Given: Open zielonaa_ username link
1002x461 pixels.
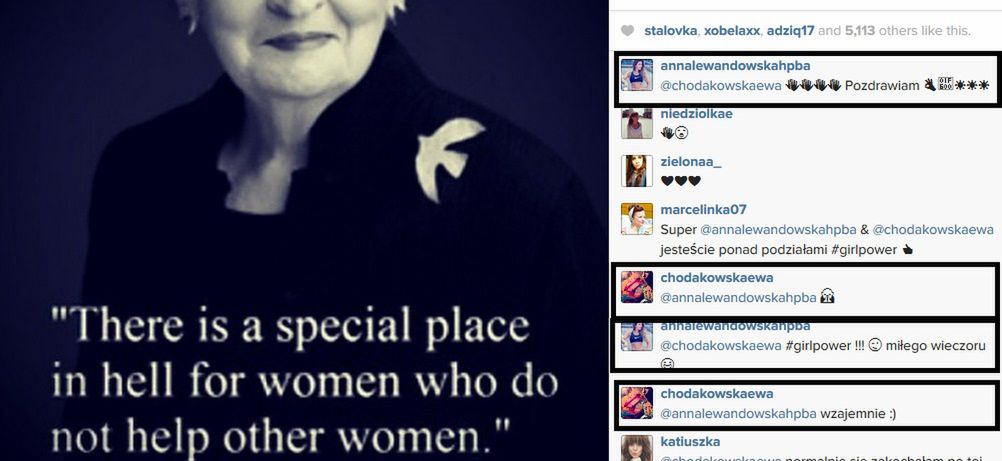Looking at the screenshot, I should point(691,162).
